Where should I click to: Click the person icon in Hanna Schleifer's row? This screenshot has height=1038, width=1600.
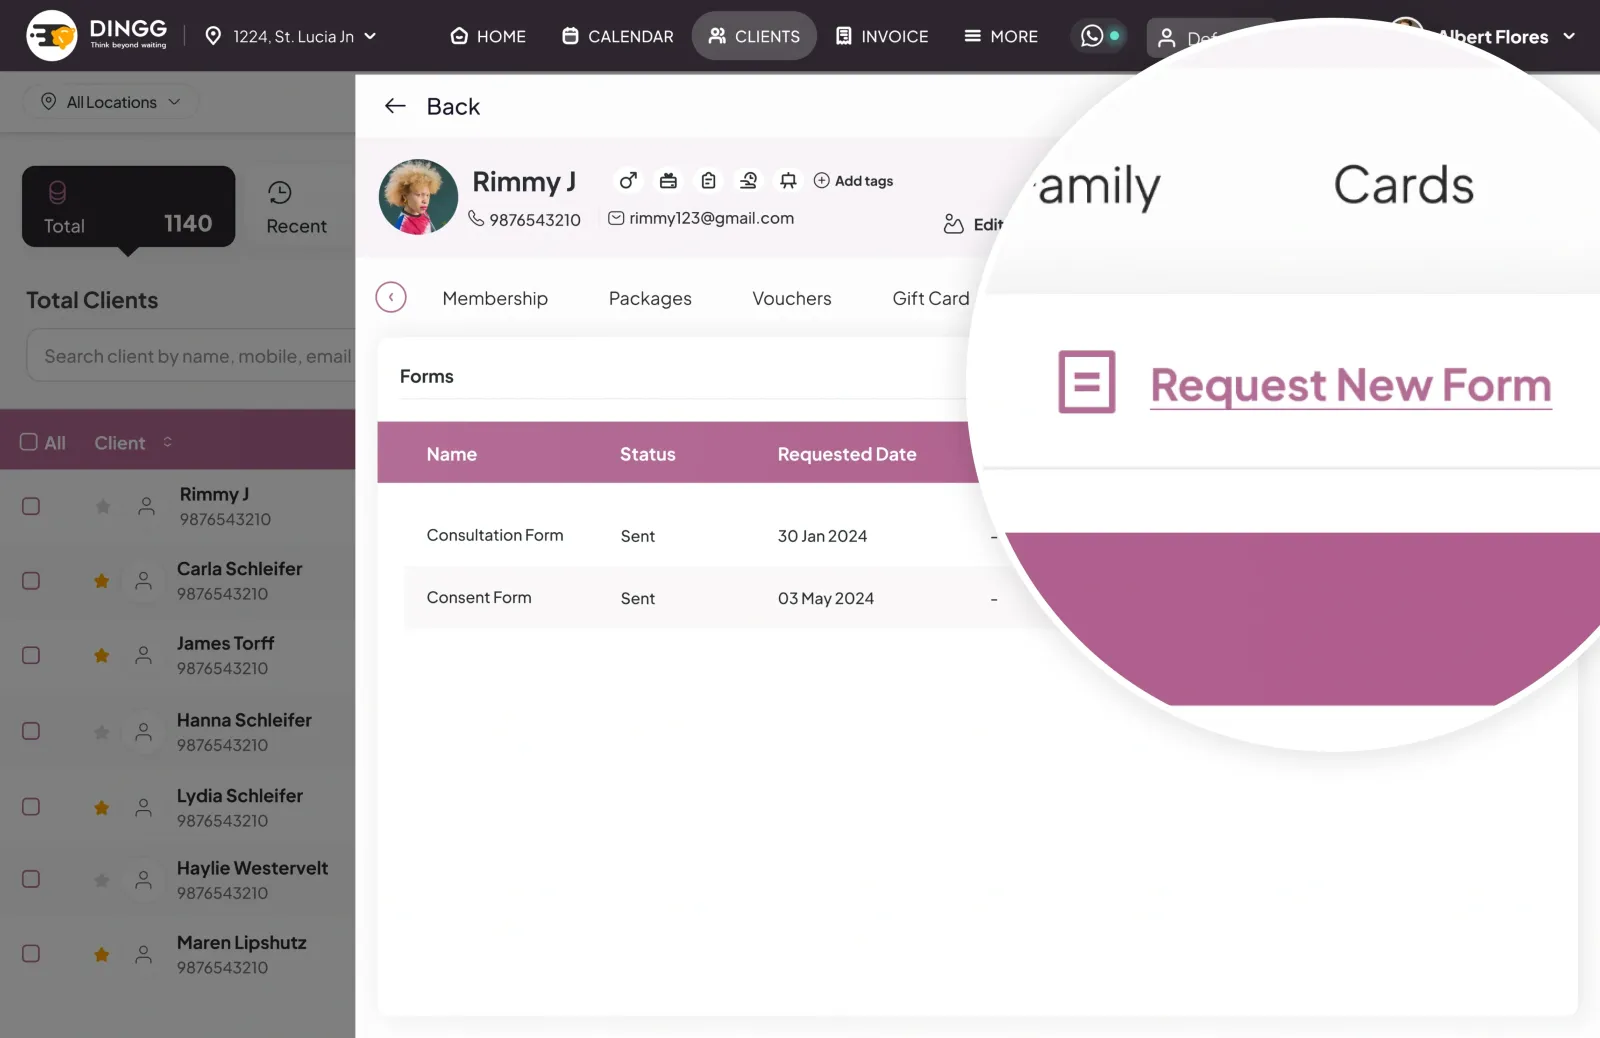tap(144, 732)
